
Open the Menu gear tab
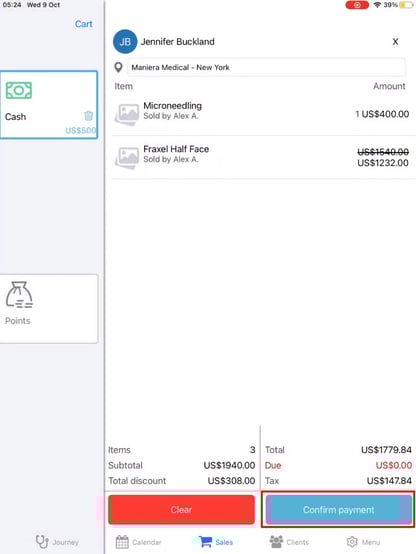(x=363, y=542)
